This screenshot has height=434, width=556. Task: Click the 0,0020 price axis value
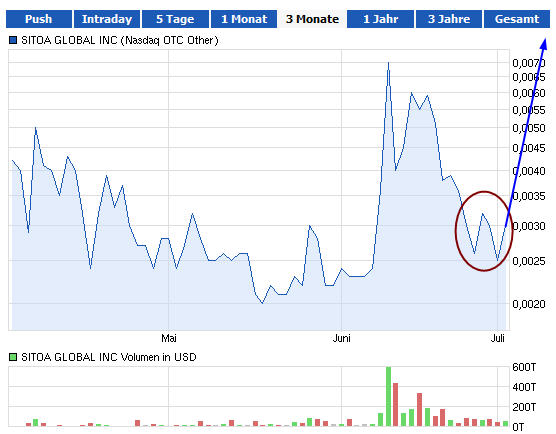point(529,304)
